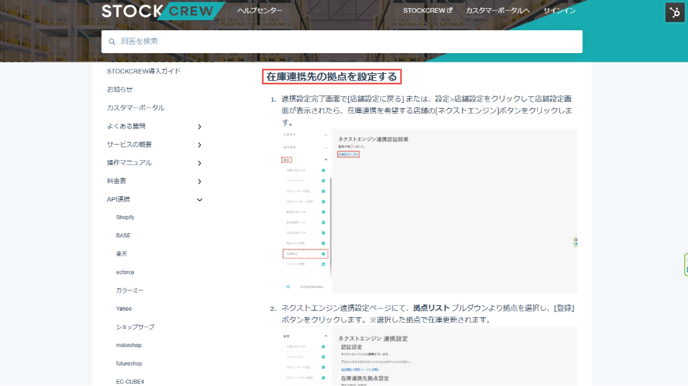Click the ネクストエンジン 連携設定 screenshot
The width and height of the screenshot is (688, 386).
[430, 357]
